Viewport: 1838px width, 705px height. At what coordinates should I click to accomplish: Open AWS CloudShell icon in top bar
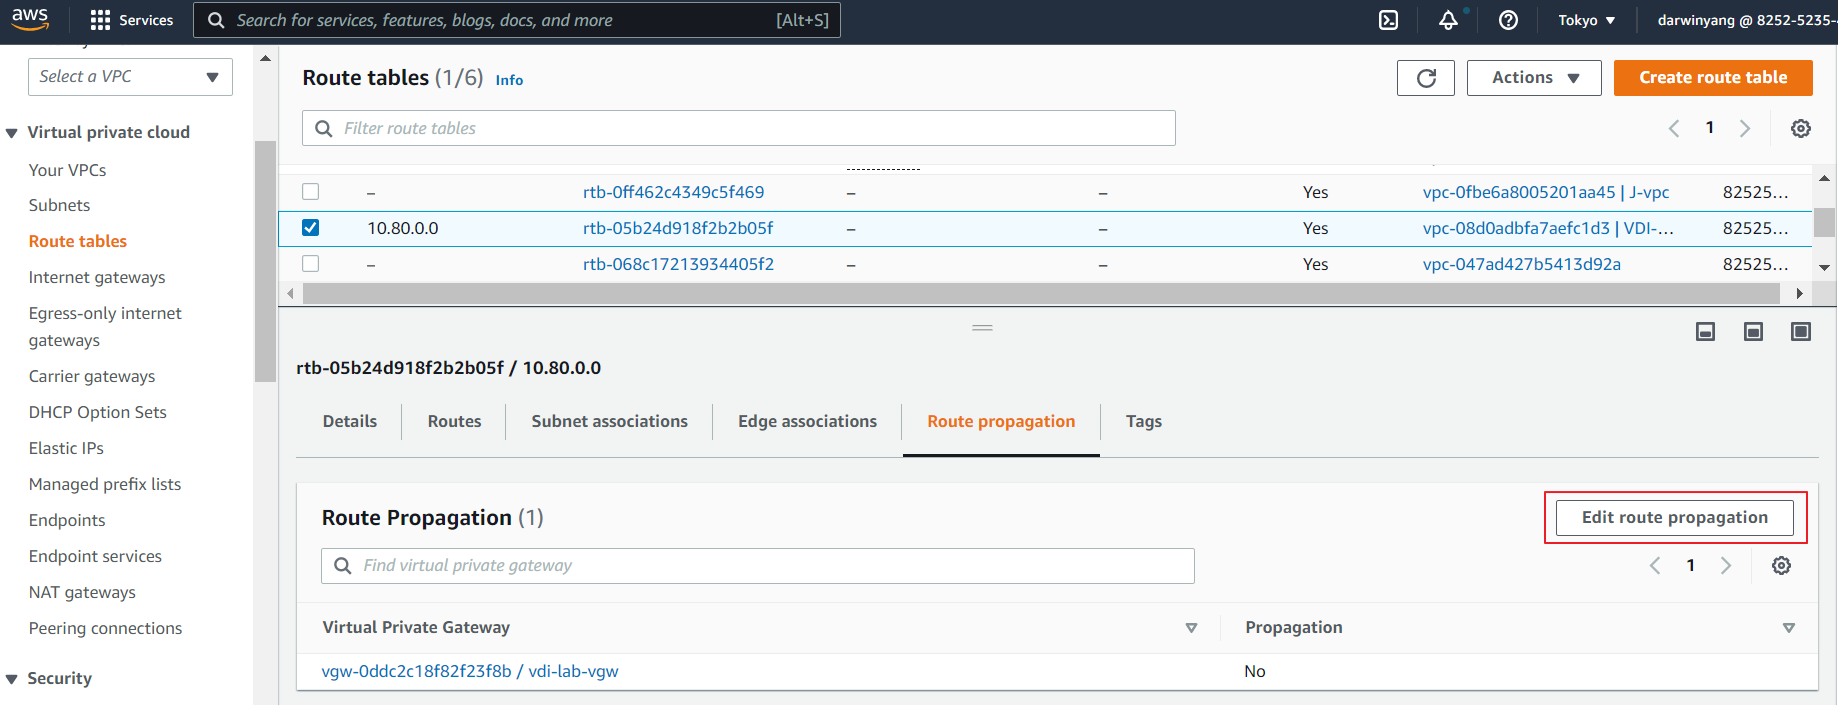click(x=1388, y=20)
